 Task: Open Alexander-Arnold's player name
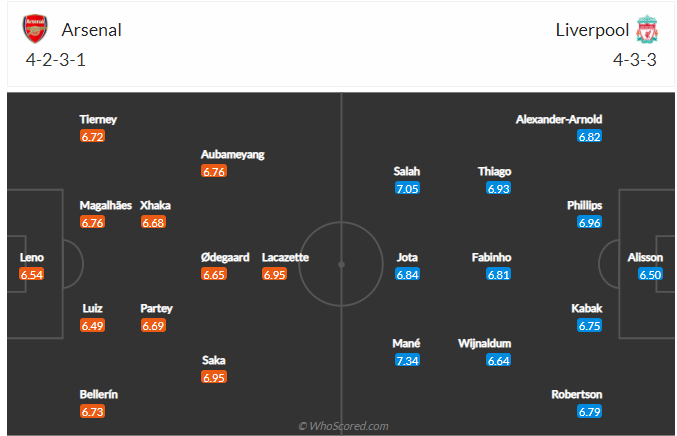coord(559,119)
